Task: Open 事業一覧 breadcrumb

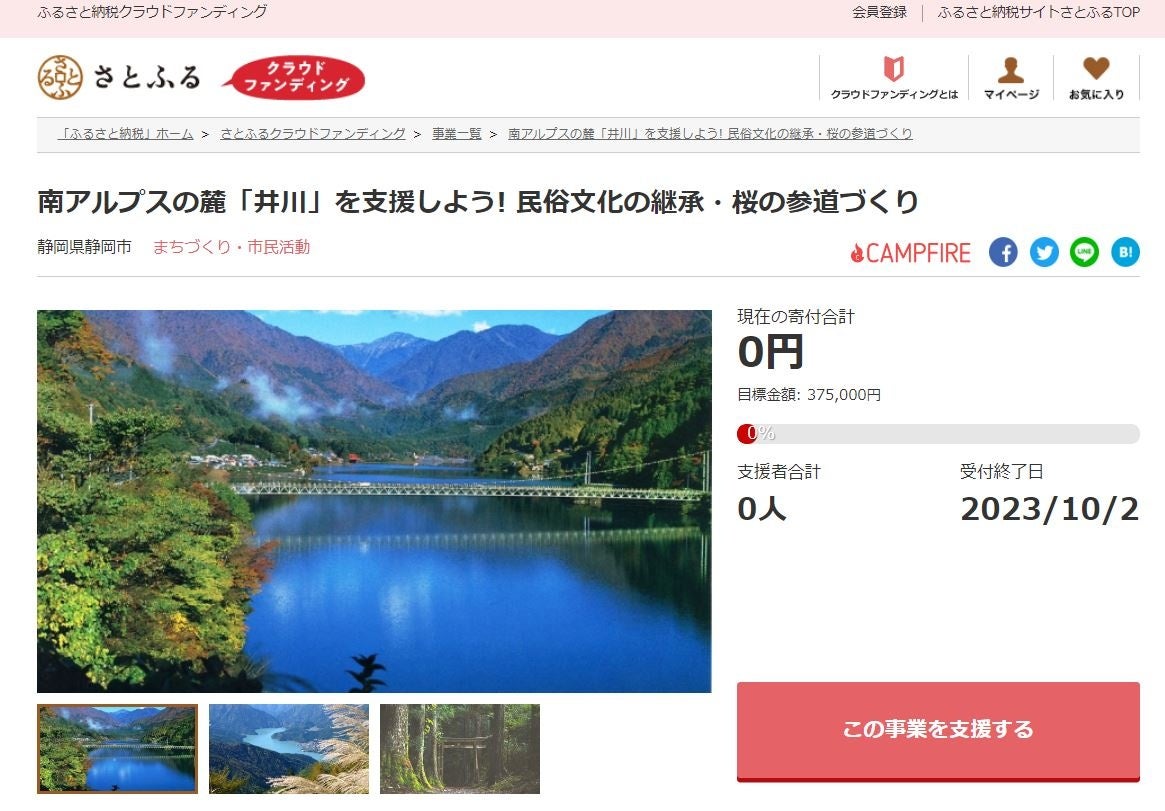Action: pyautogui.click(x=457, y=134)
